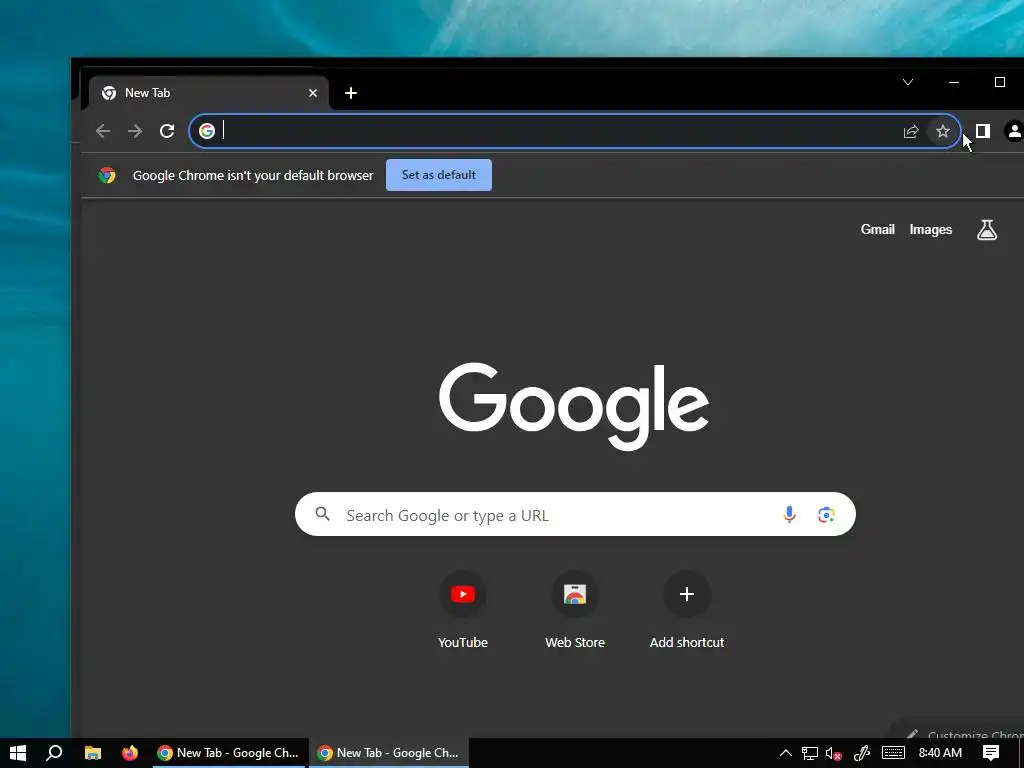Open File Explorer from the taskbar
This screenshot has width=1024, height=768.
click(x=93, y=753)
